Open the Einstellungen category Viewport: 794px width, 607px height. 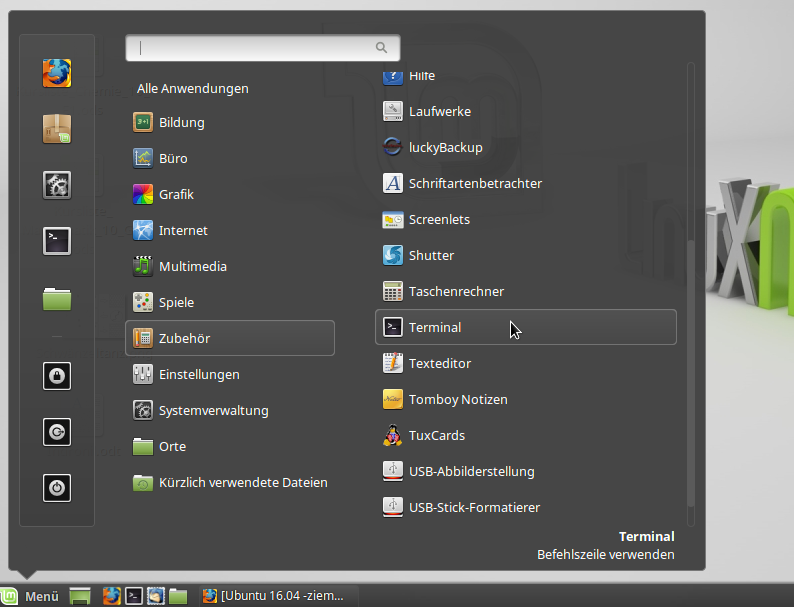(230, 375)
